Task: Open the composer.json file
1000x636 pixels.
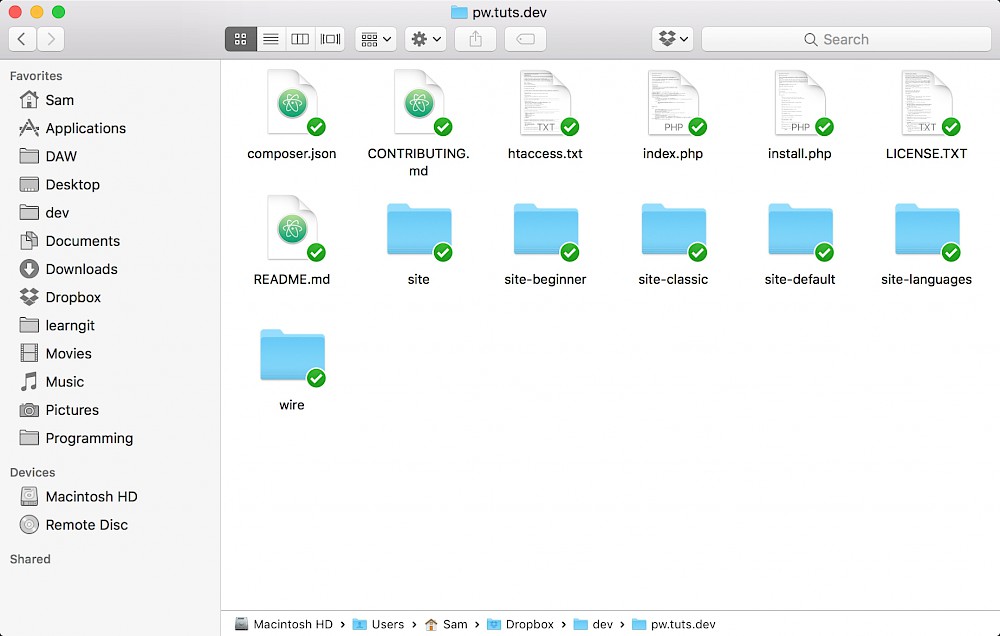Action: [x=291, y=102]
